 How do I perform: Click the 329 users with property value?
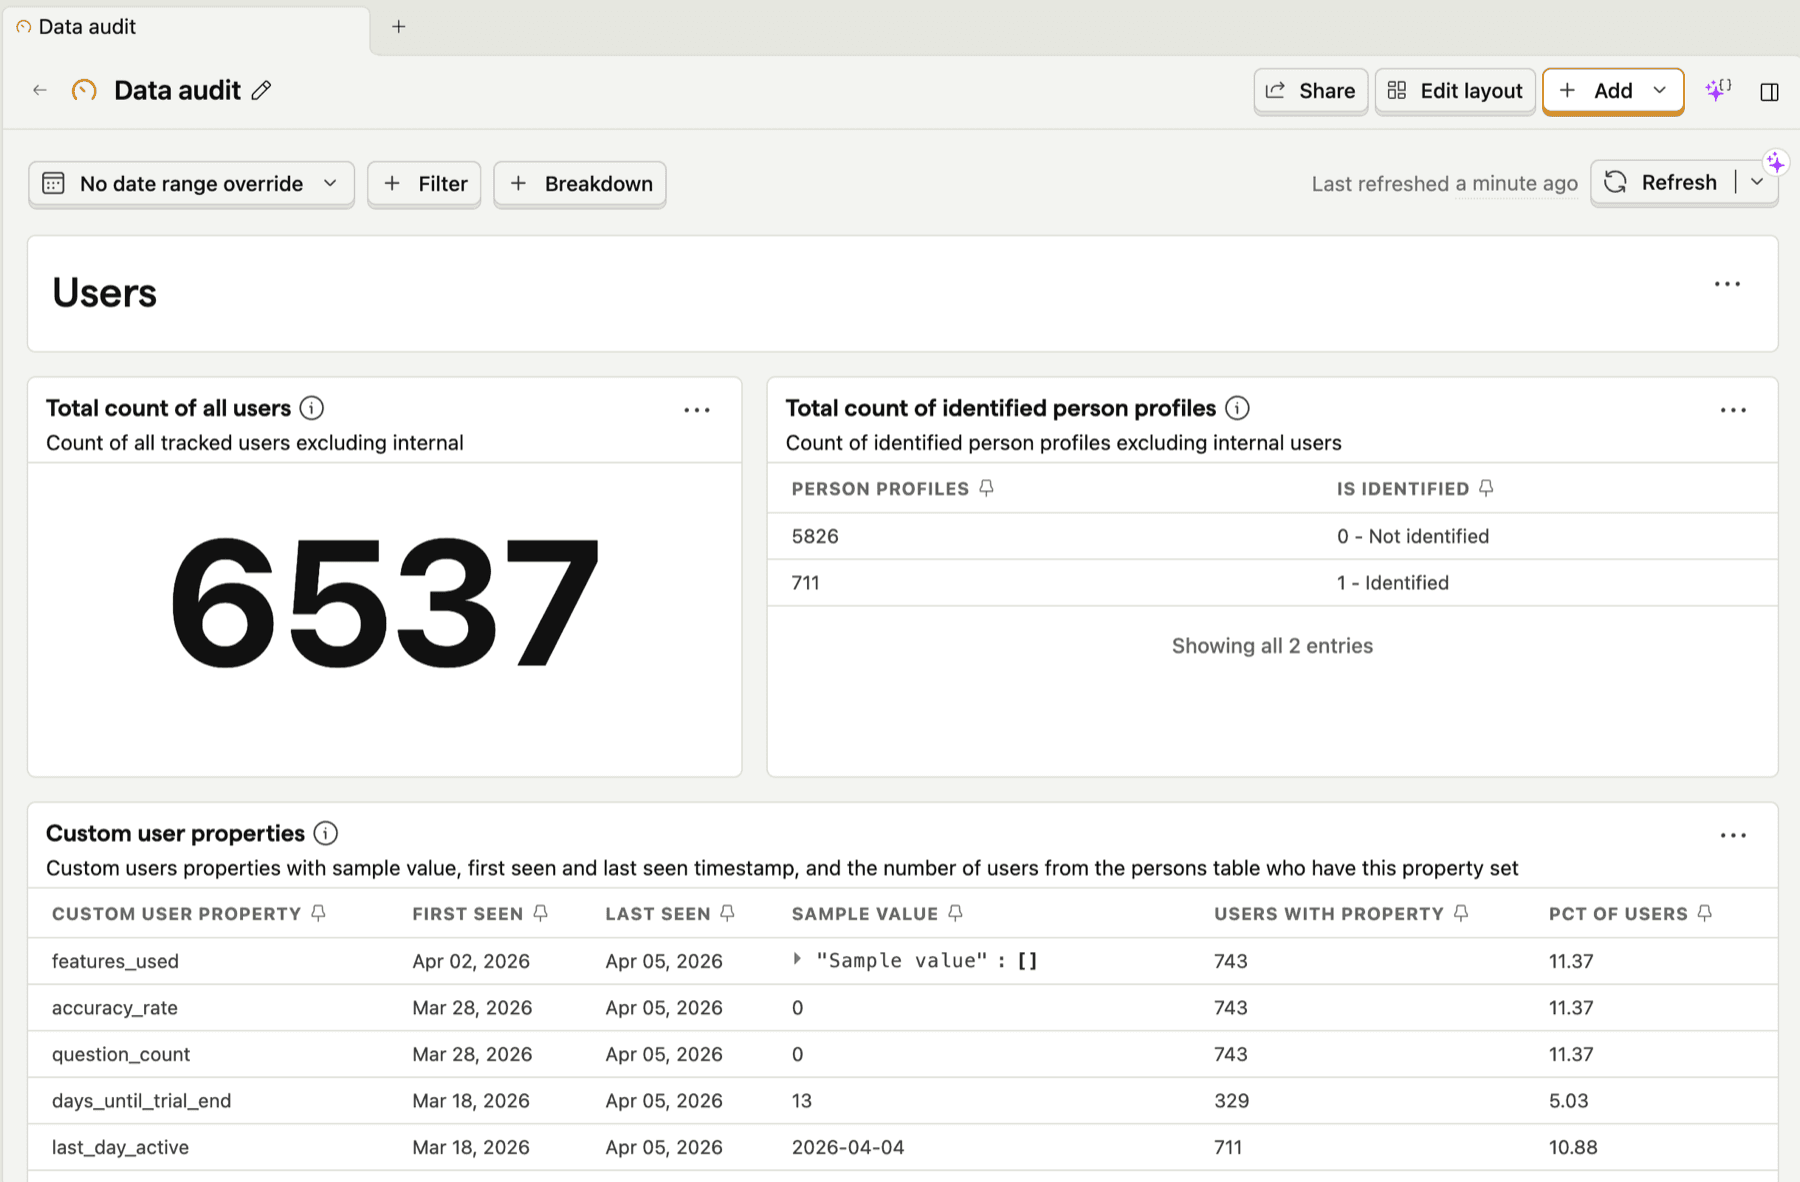(x=1231, y=1101)
